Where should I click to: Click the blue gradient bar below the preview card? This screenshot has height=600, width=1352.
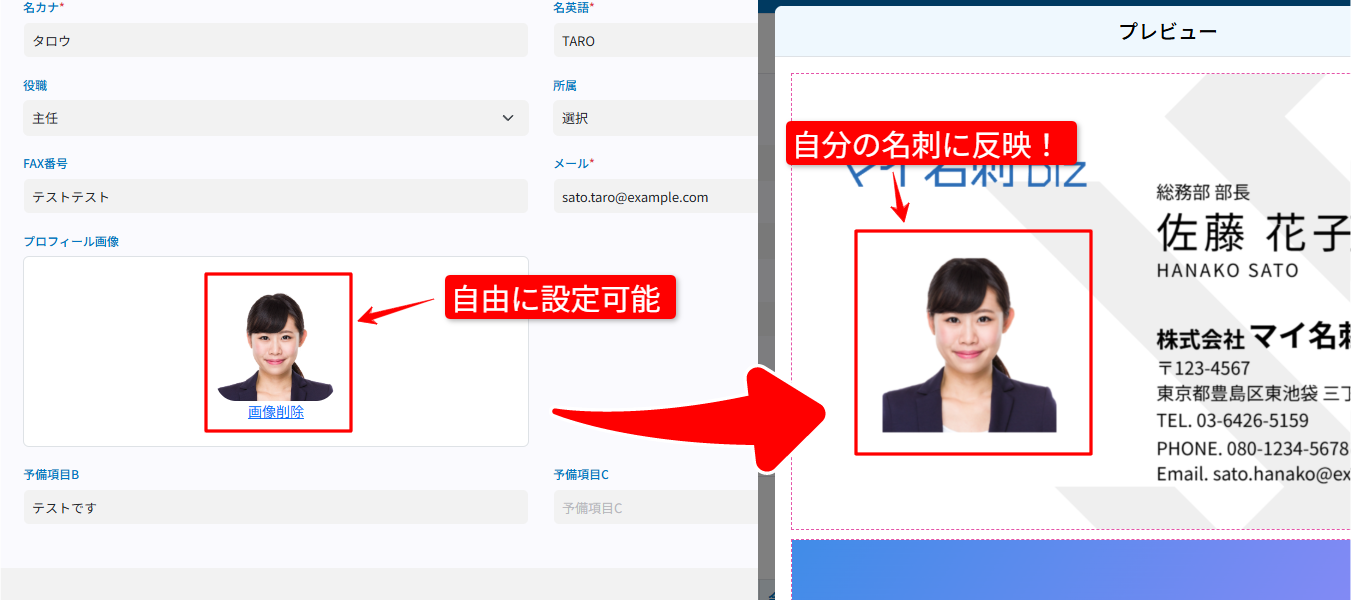[1070, 570]
